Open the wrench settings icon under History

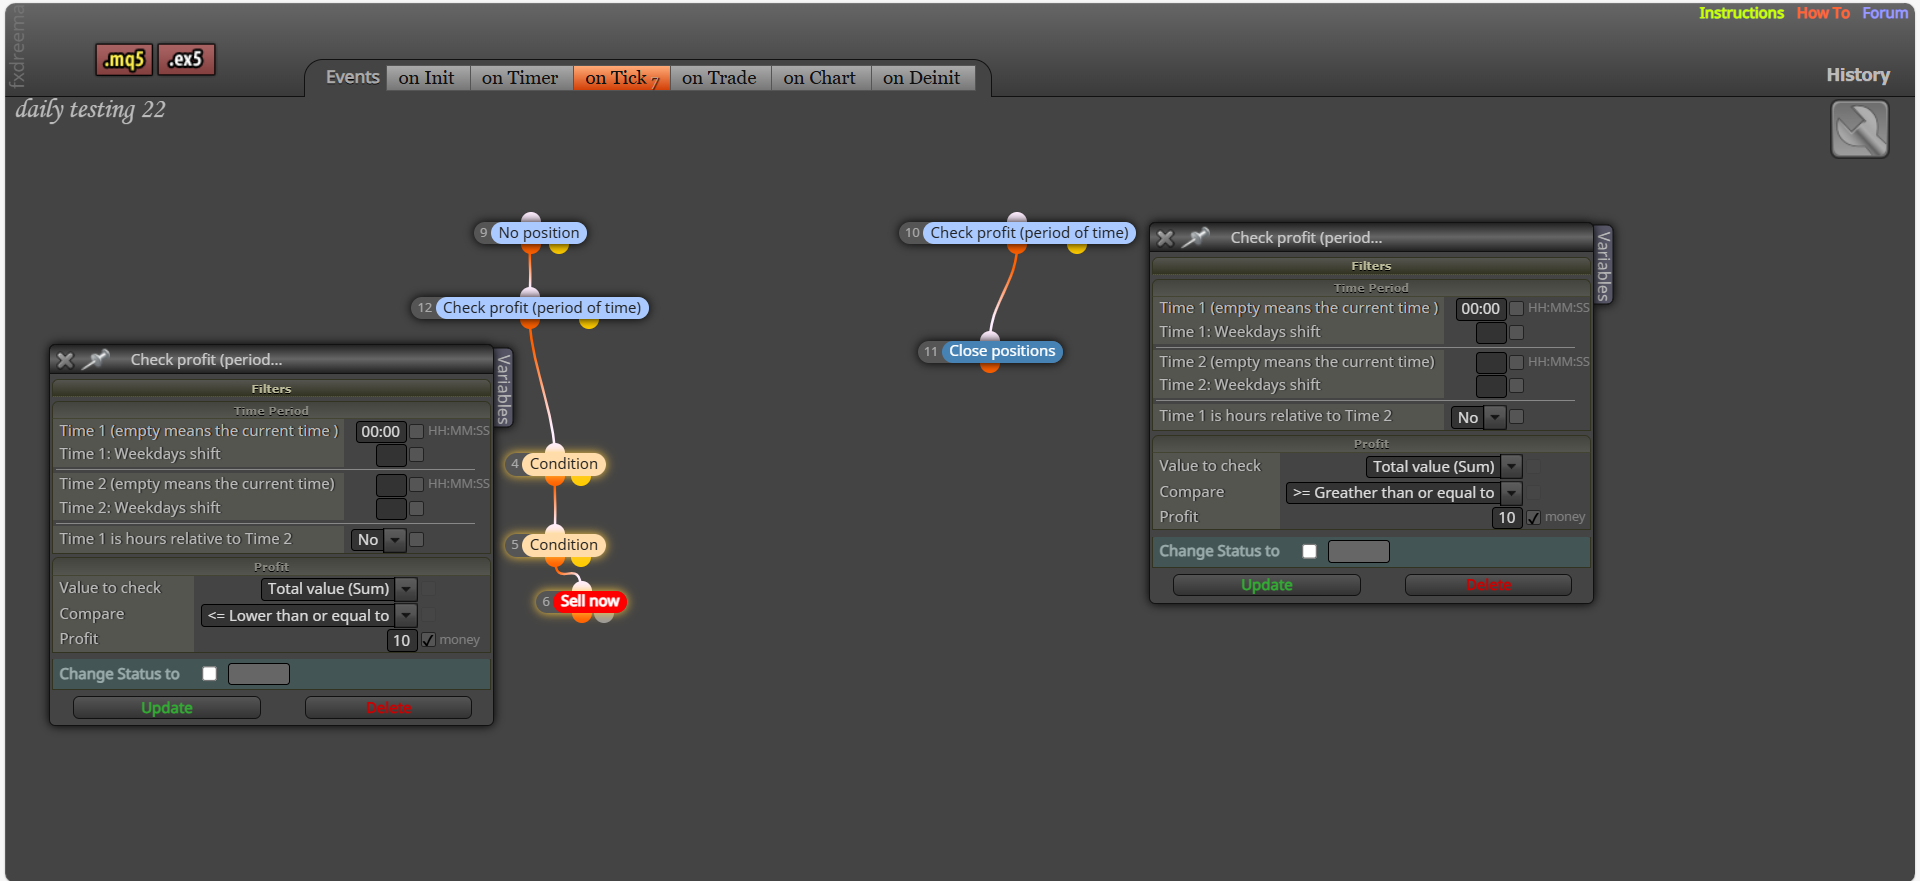[1859, 129]
